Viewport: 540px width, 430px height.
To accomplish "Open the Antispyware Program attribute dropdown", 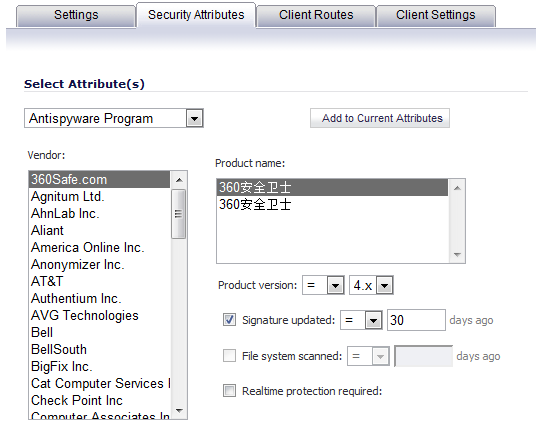I will pyautogui.click(x=114, y=118).
